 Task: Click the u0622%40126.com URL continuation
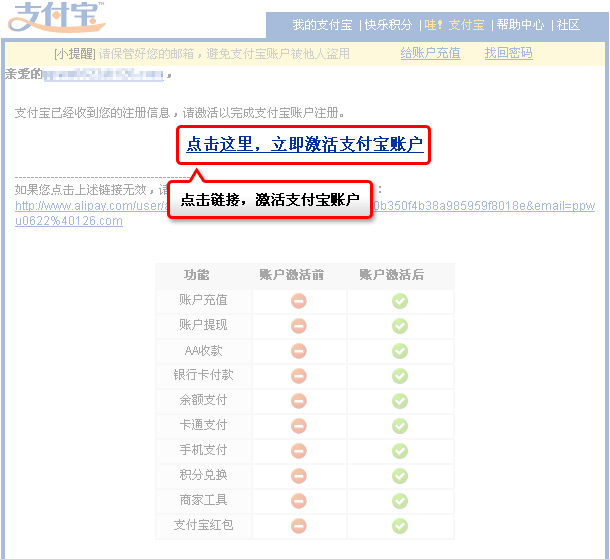(x=69, y=221)
